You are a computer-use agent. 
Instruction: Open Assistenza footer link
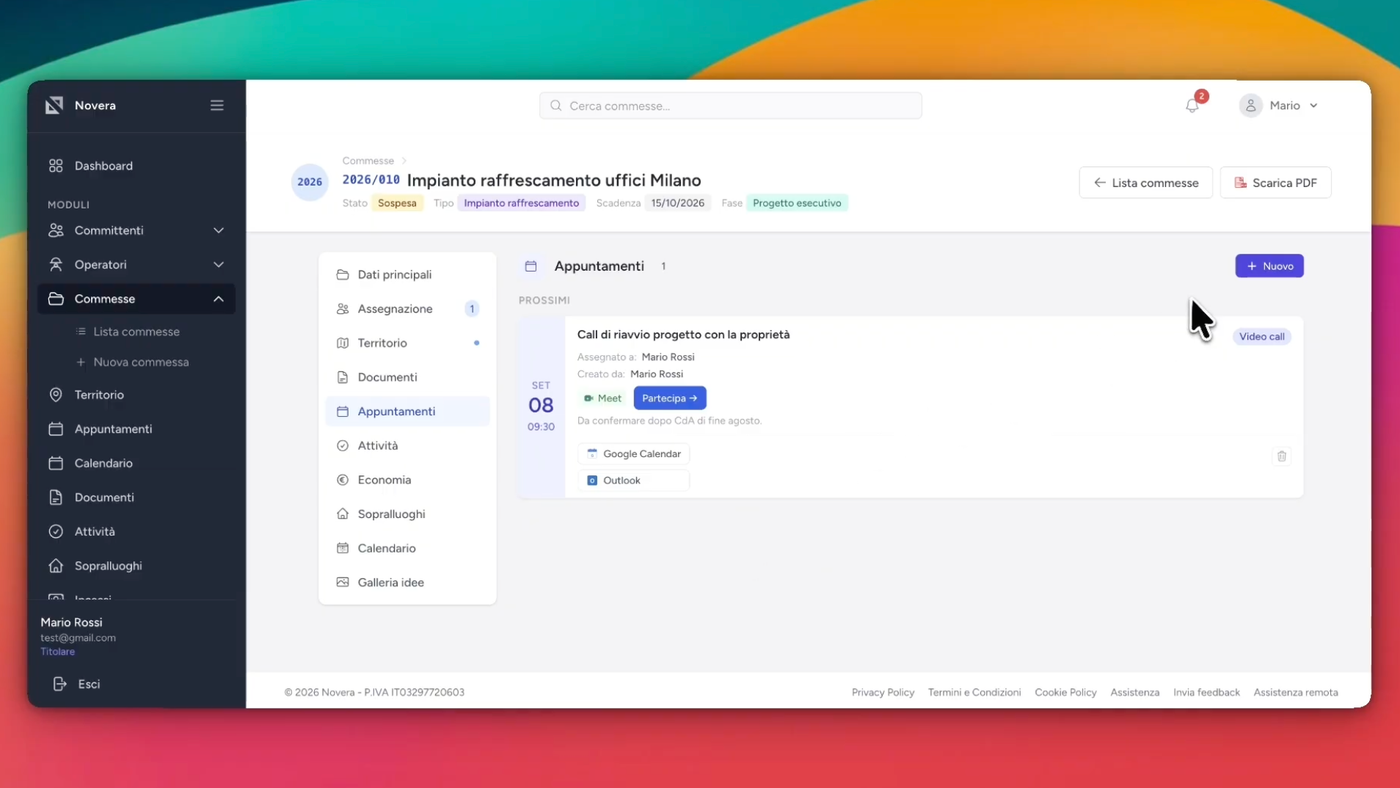pos(1135,692)
